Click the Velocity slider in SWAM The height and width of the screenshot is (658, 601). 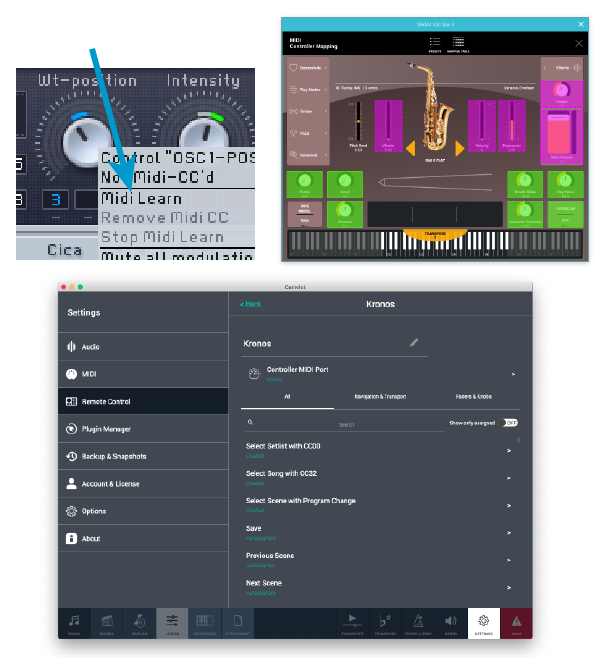click(x=481, y=125)
